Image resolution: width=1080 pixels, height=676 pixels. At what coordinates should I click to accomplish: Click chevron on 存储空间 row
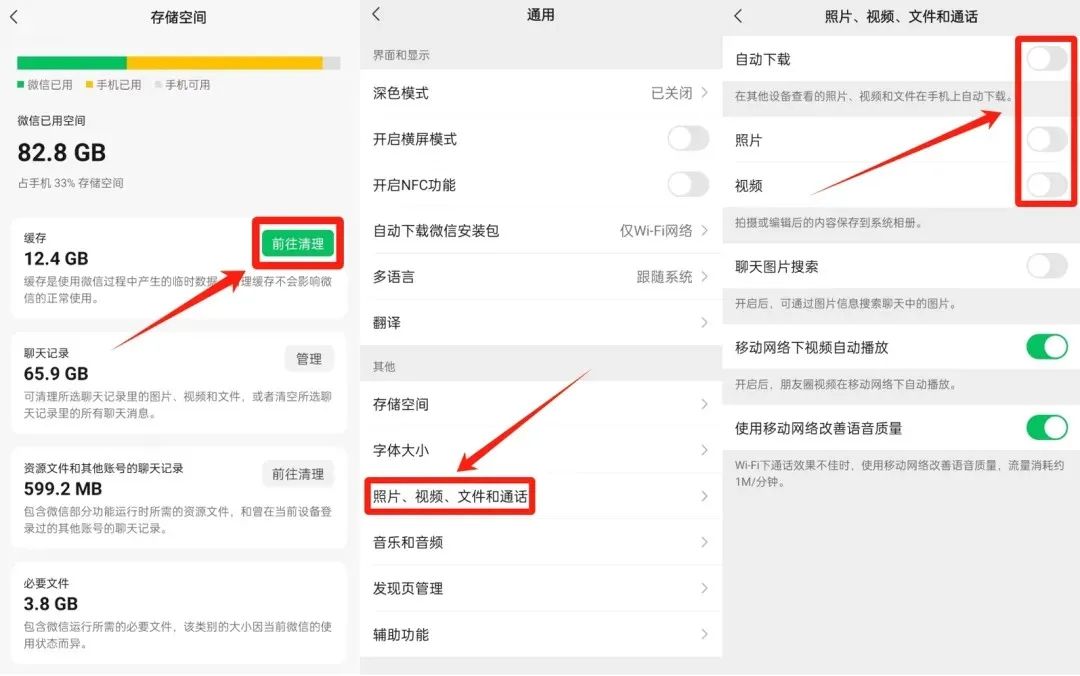tap(704, 404)
